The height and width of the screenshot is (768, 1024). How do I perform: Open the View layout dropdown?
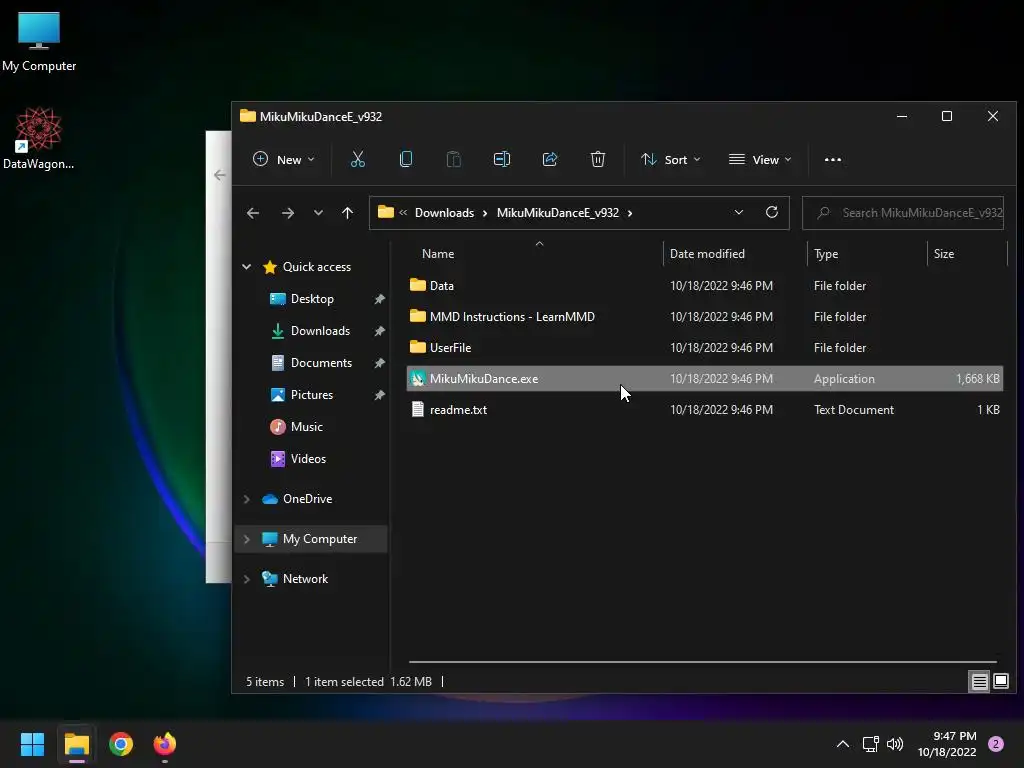tap(760, 159)
